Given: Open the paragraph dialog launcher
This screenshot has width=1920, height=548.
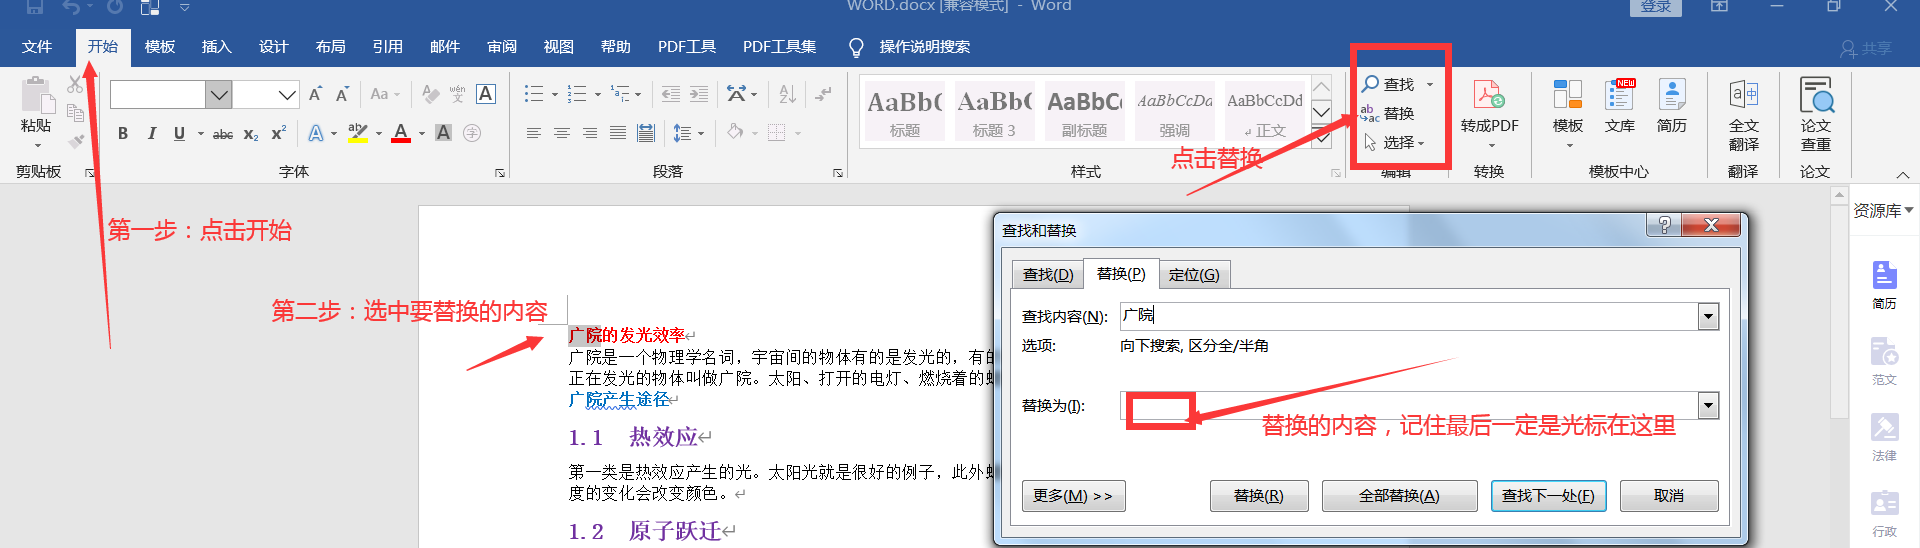Looking at the screenshot, I should 838,173.
